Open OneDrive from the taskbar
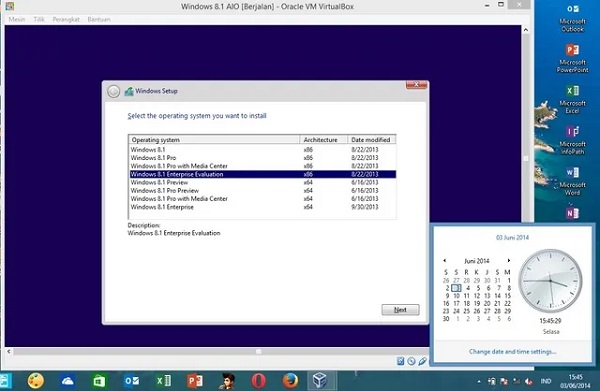This screenshot has height=391, width=600. (68, 381)
